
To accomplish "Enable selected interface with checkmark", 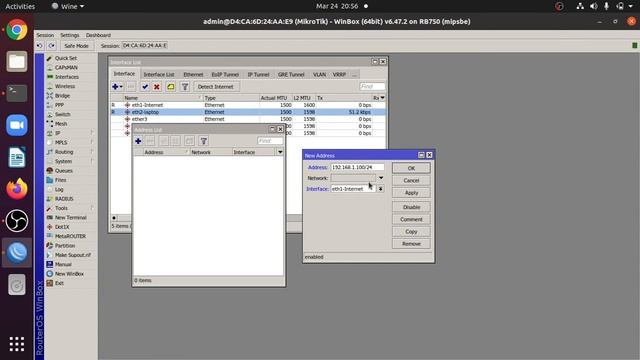I will tap(145, 87).
